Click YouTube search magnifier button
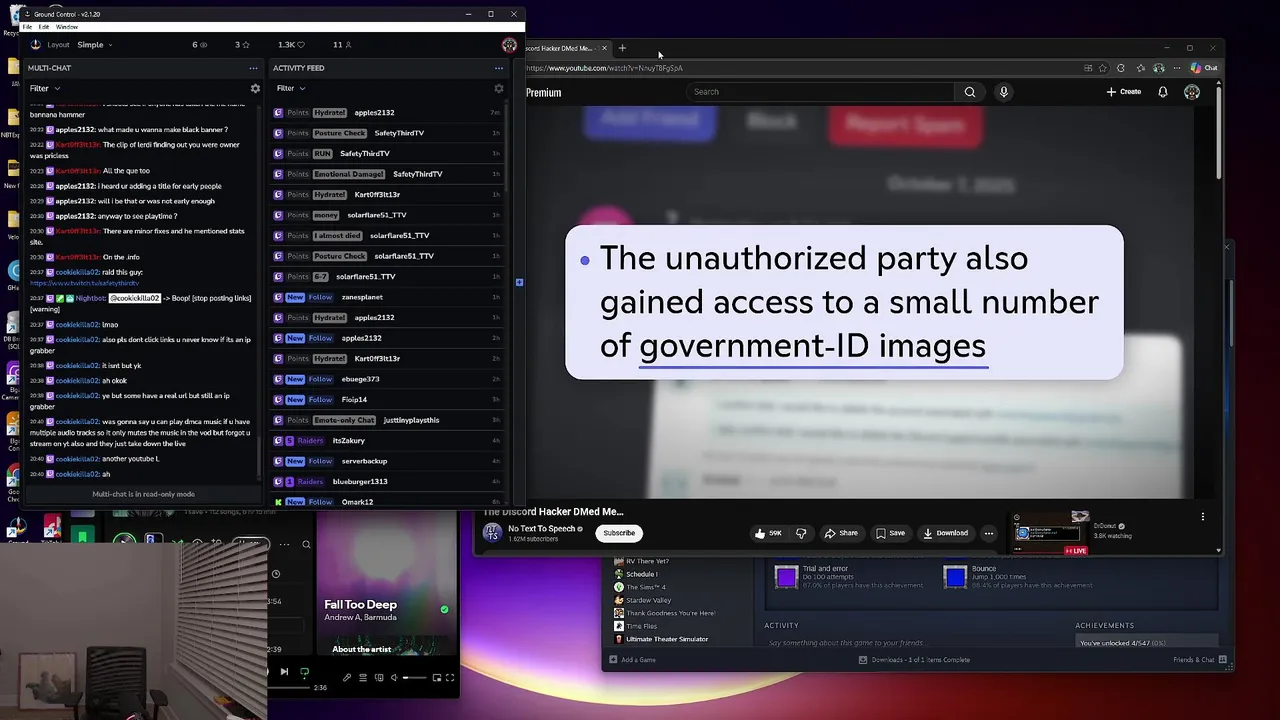 969,92
